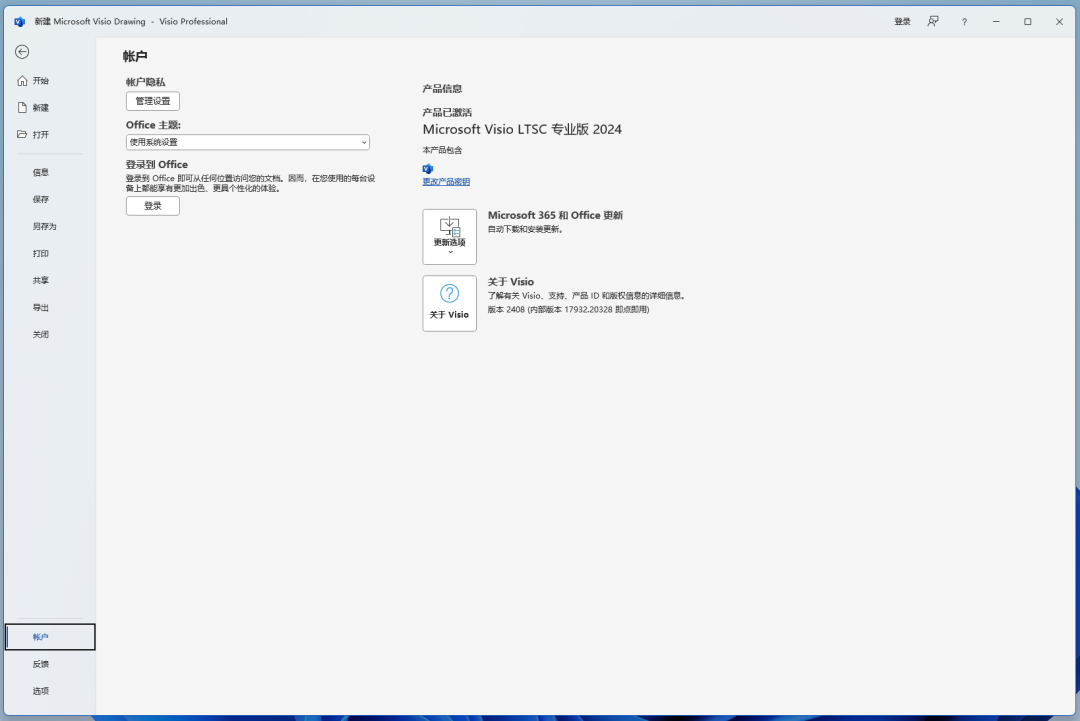
Task: Click the Microsoft Visio LTSC 专业版 2024 text
Action: [522, 129]
